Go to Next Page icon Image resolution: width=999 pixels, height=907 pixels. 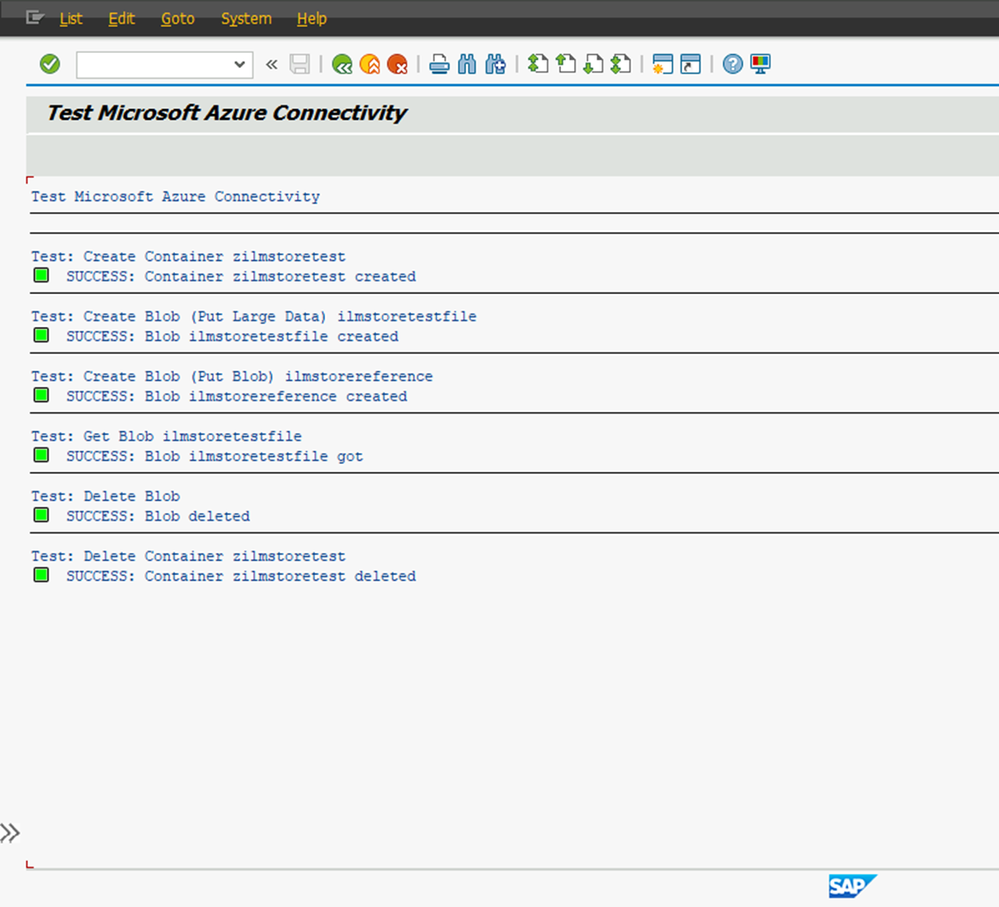pyautogui.click(x=593, y=64)
